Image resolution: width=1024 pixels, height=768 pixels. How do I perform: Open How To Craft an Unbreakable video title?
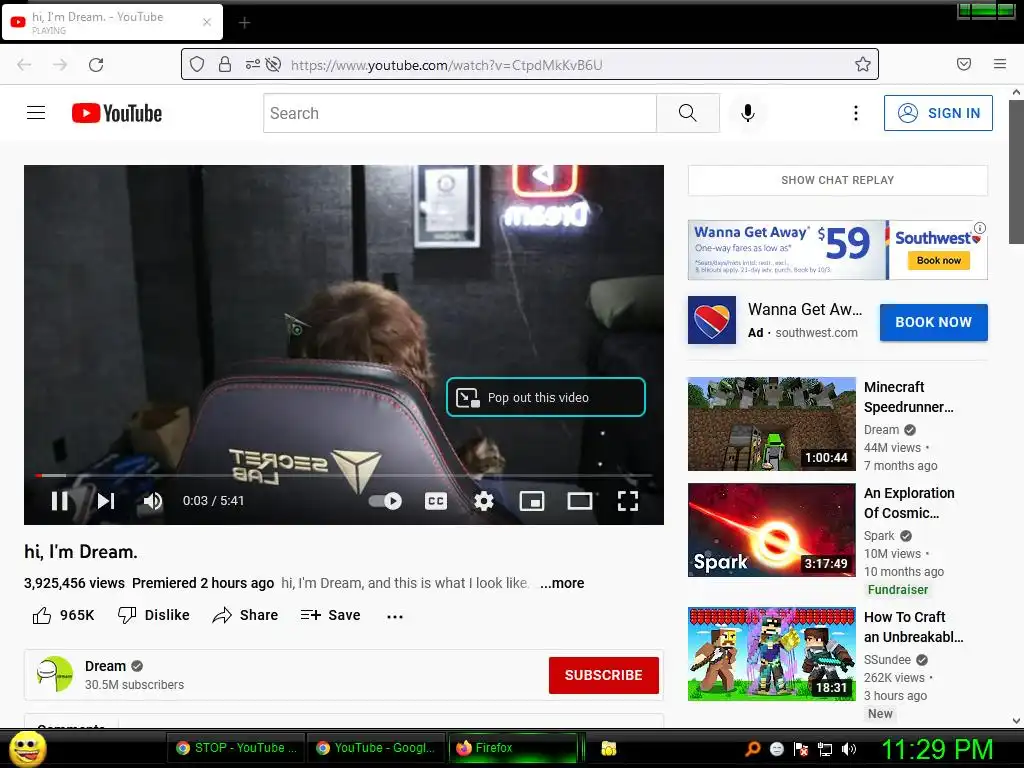913,627
